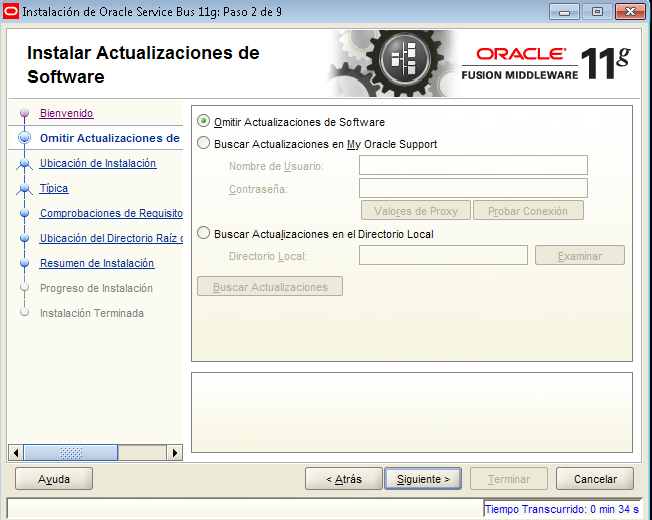The width and height of the screenshot is (652, 520).
Task: Click the horizontal scrollbar thumb in steps panel
Action: pos(71,452)
